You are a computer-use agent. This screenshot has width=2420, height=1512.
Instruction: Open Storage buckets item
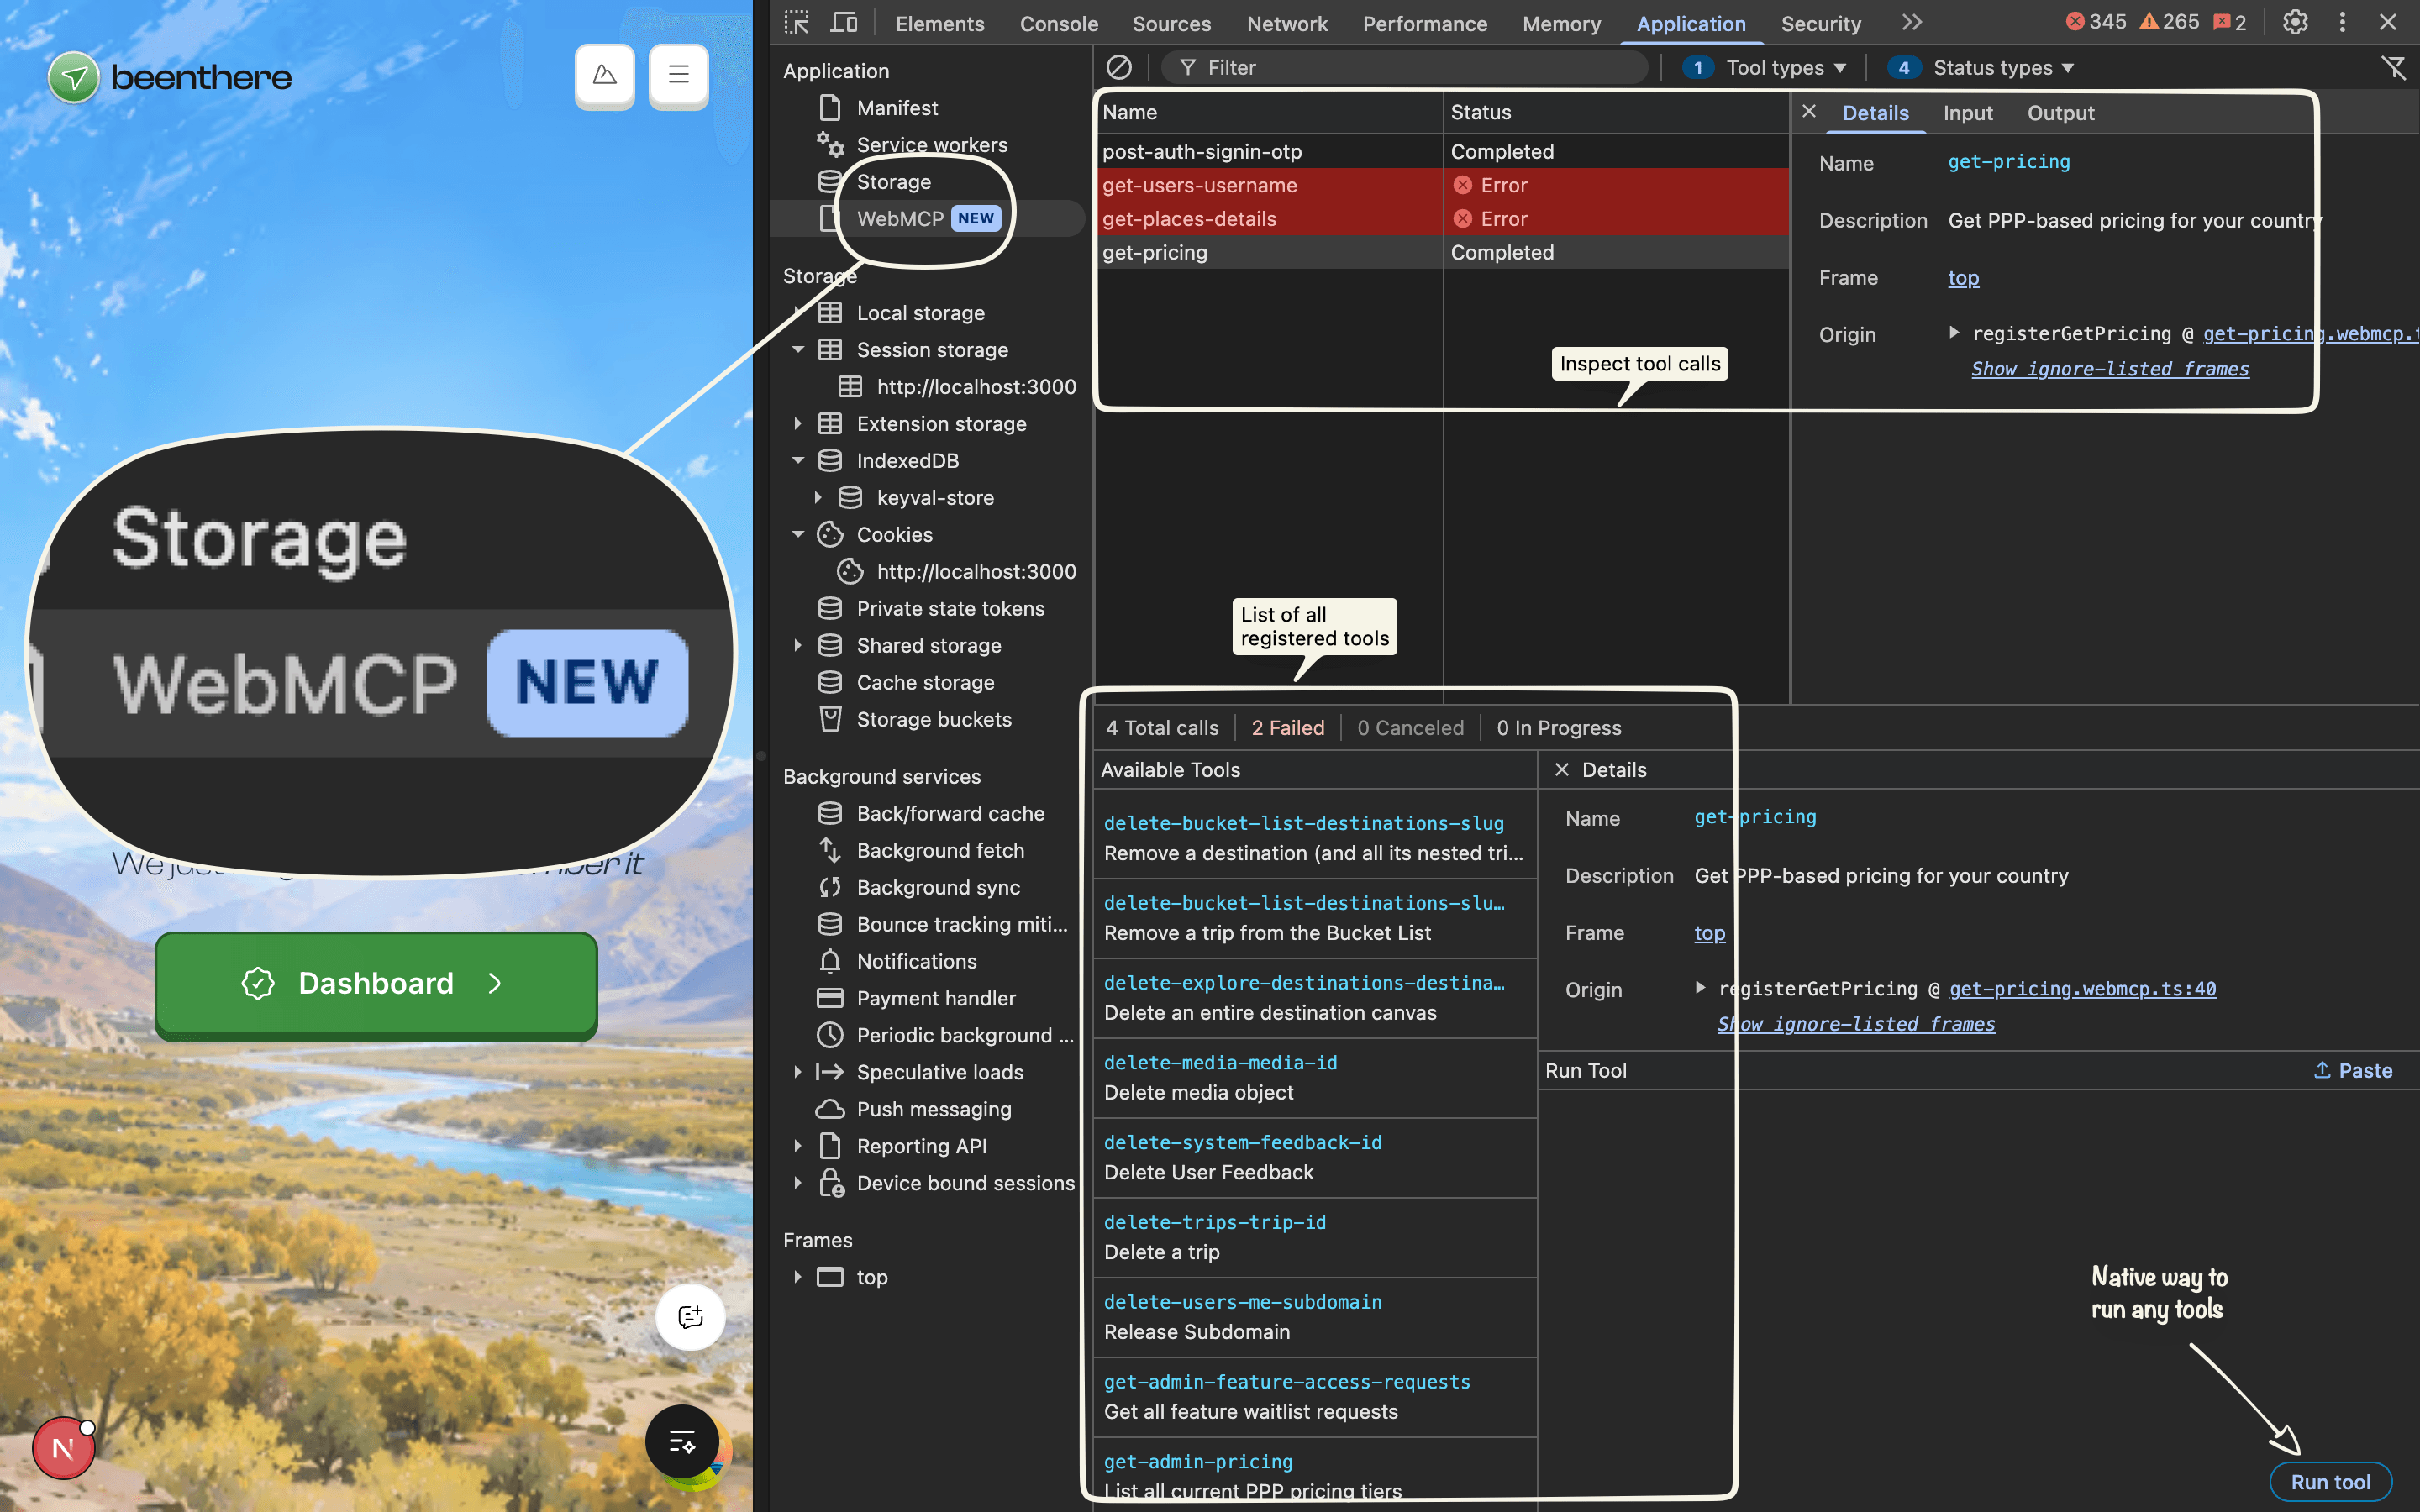pos(933,719)
